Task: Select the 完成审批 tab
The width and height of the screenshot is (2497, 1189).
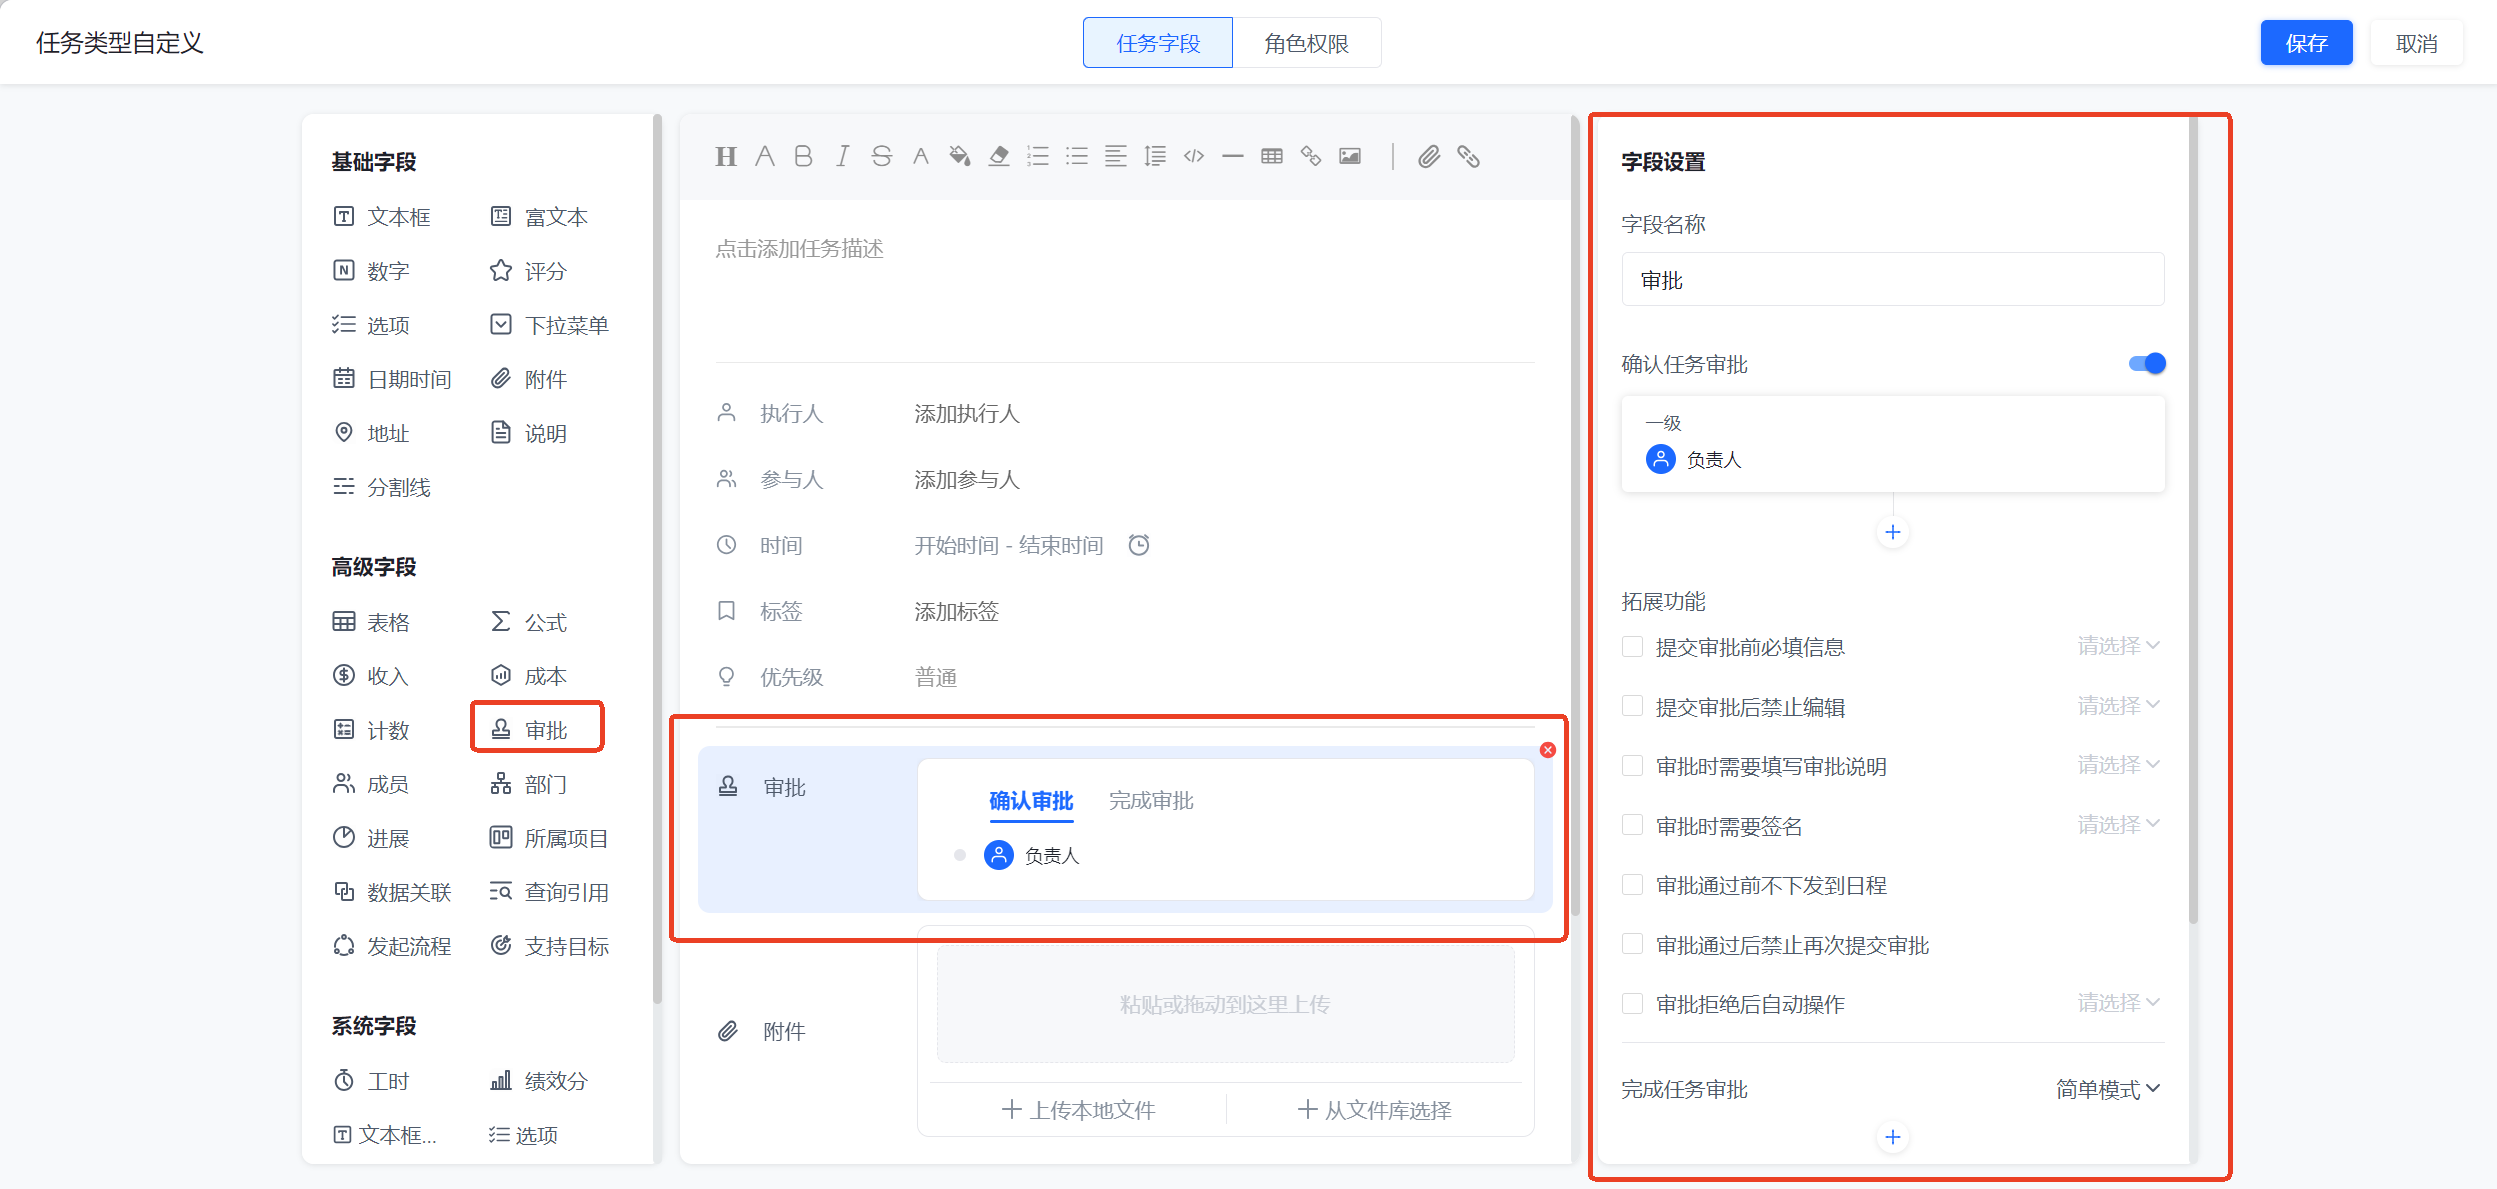Action: (x=1151, y=801)
